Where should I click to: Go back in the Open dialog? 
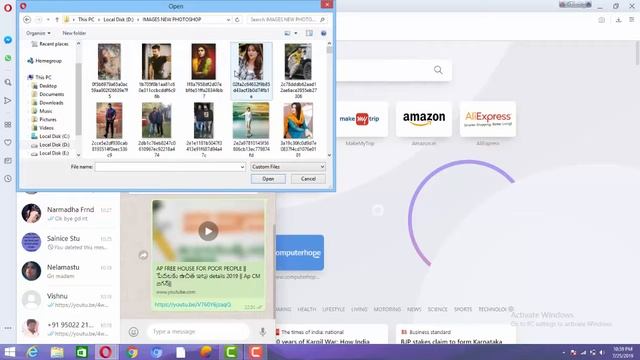27,20
